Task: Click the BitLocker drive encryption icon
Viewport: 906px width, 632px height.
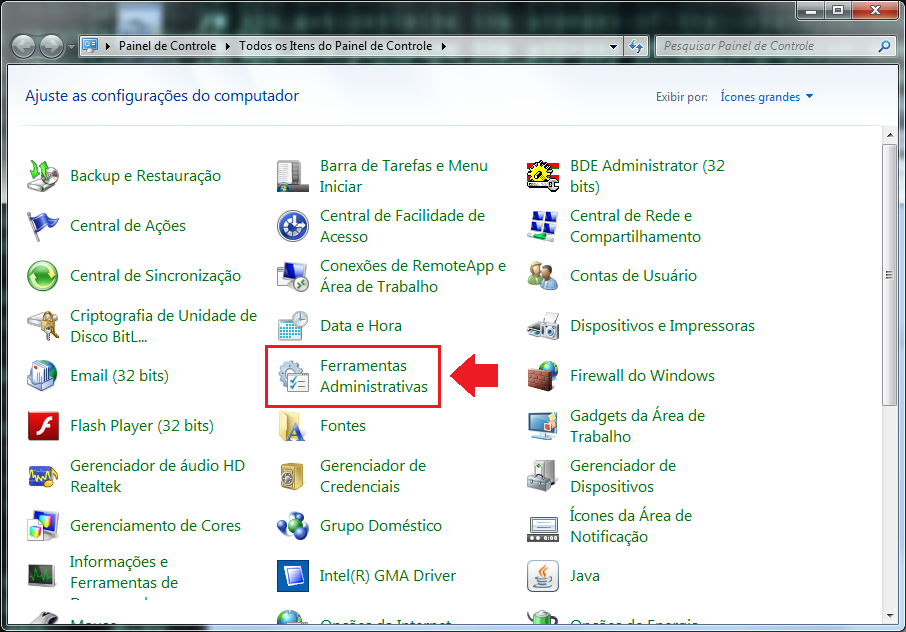Action: tap(43, 326)
